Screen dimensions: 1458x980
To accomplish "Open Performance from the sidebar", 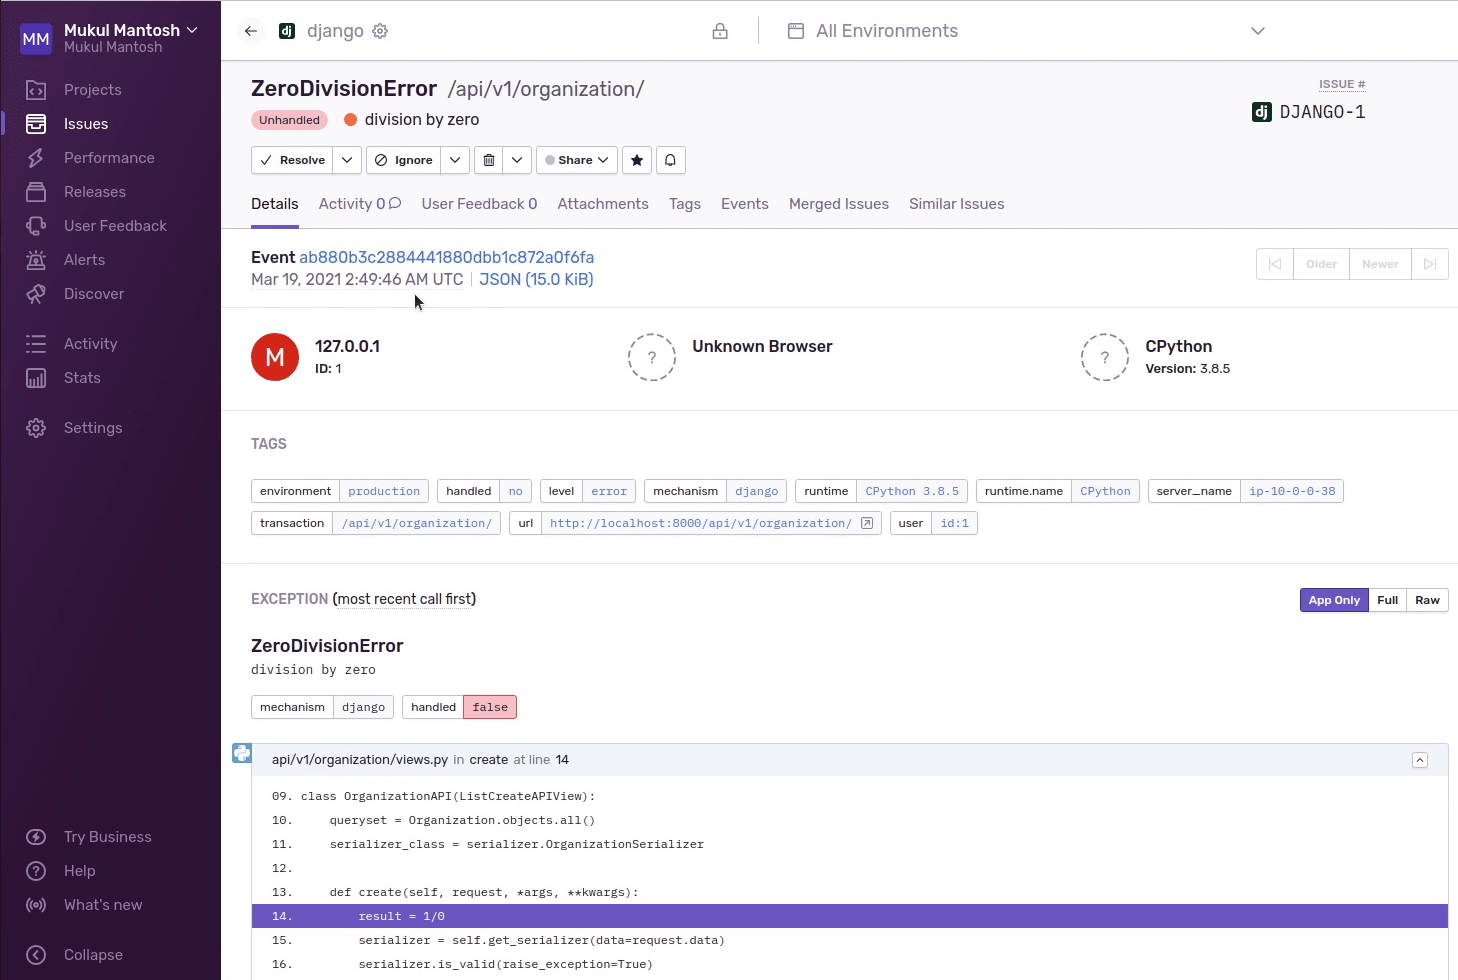I will [x=109, y=158].
